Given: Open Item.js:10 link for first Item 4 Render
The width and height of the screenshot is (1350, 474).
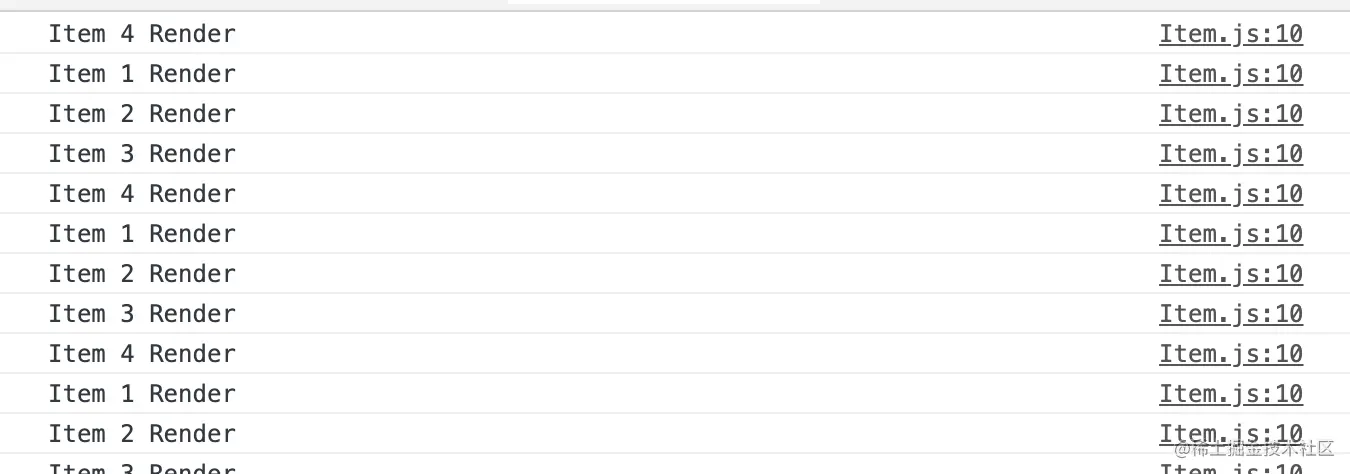Looking at the screenshot, I should coord(1231,34).
